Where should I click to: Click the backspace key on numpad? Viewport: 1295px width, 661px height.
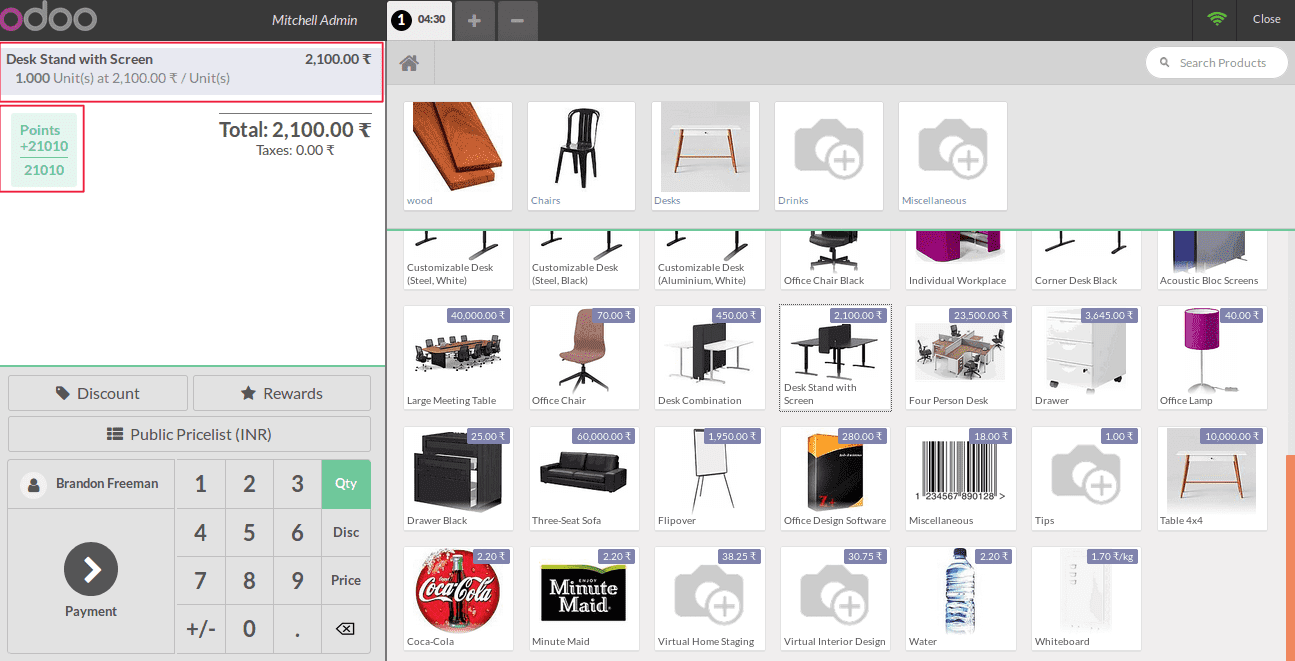345,629
